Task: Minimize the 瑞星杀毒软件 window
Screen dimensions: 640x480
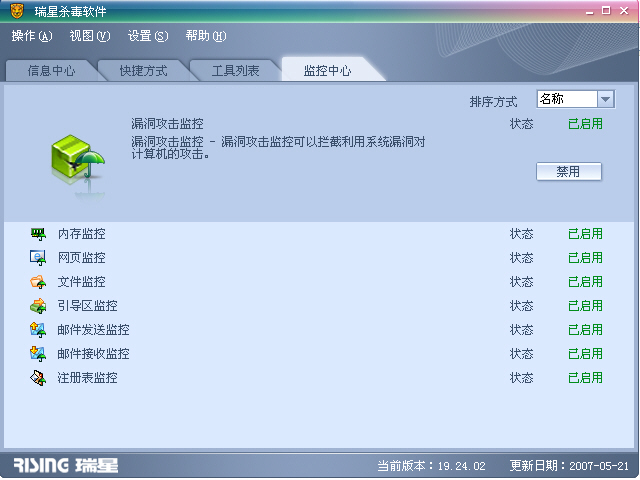Action: pos(589,11)
